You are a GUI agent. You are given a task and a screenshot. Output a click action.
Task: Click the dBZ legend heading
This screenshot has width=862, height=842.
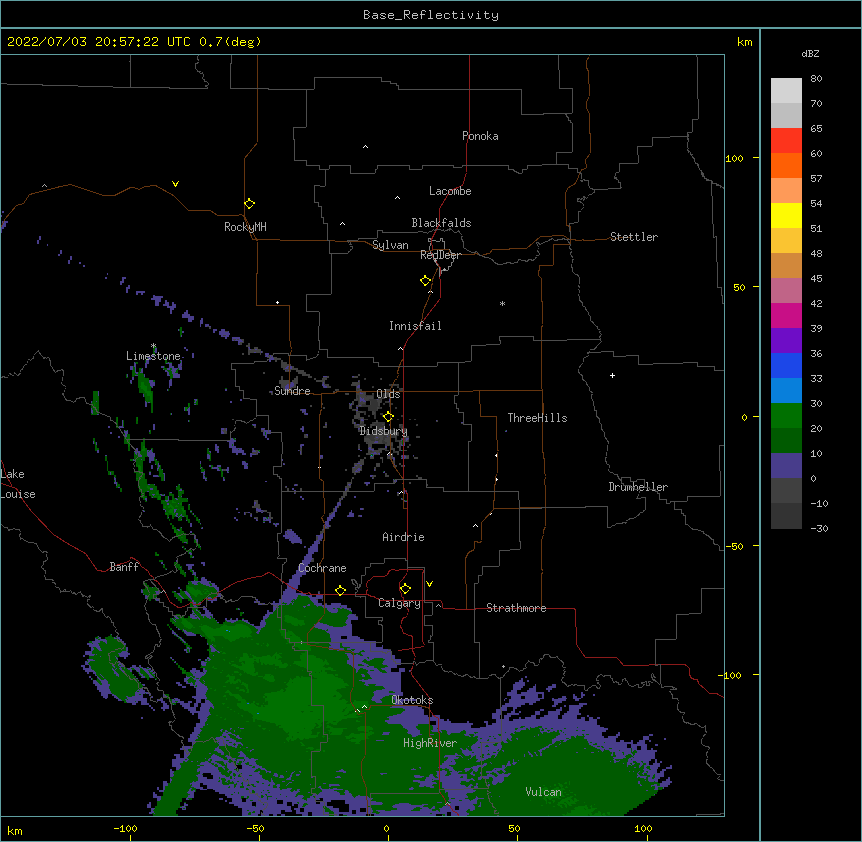tap(810, 53)
